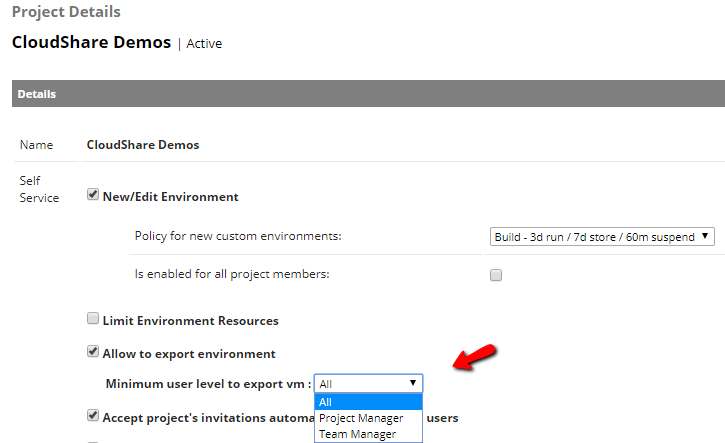Check the Limit Environment Resources checkbox

[93, 319]
